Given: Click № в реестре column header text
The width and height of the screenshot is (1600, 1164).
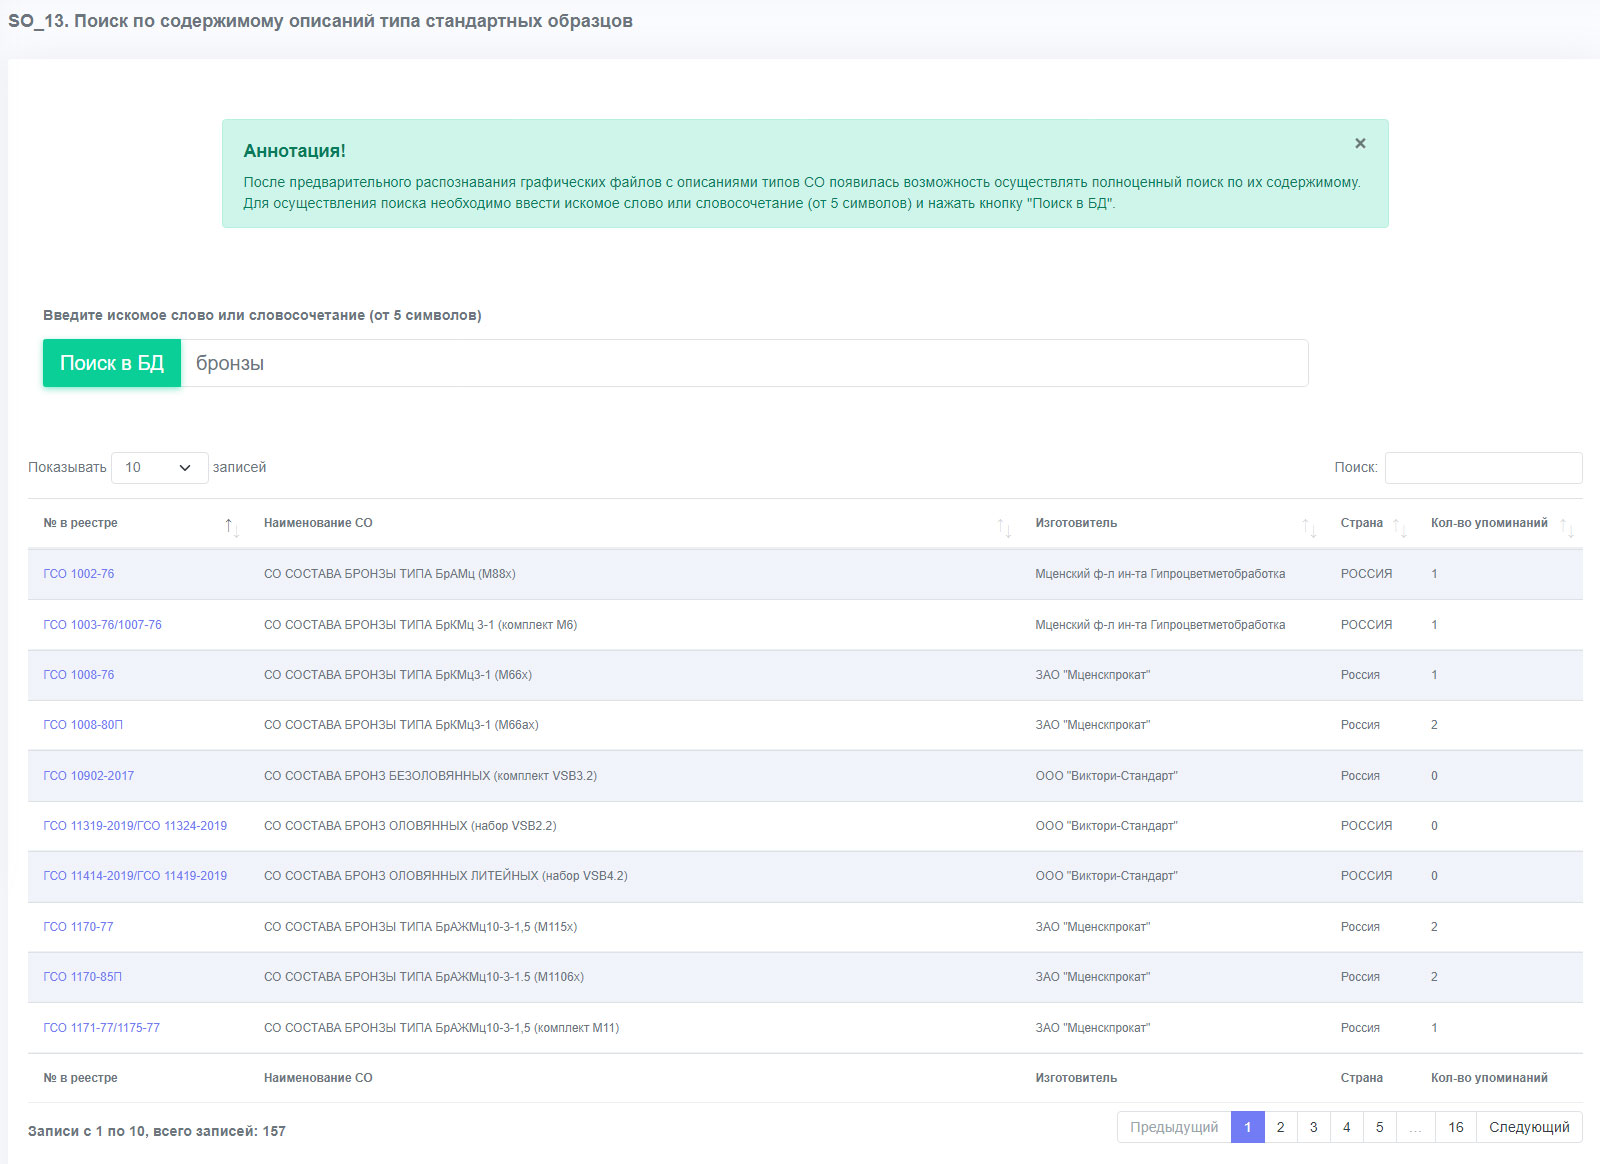Looking at the screenshot, I should coord(80,523).
